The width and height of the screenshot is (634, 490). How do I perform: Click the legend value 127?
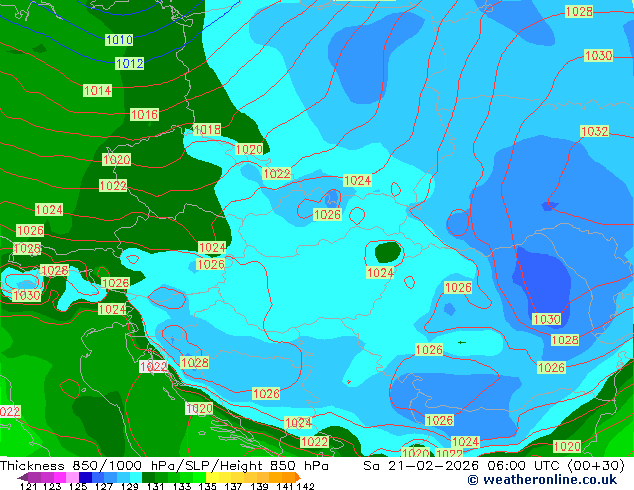pyautogui.click(x=104, y=486)
